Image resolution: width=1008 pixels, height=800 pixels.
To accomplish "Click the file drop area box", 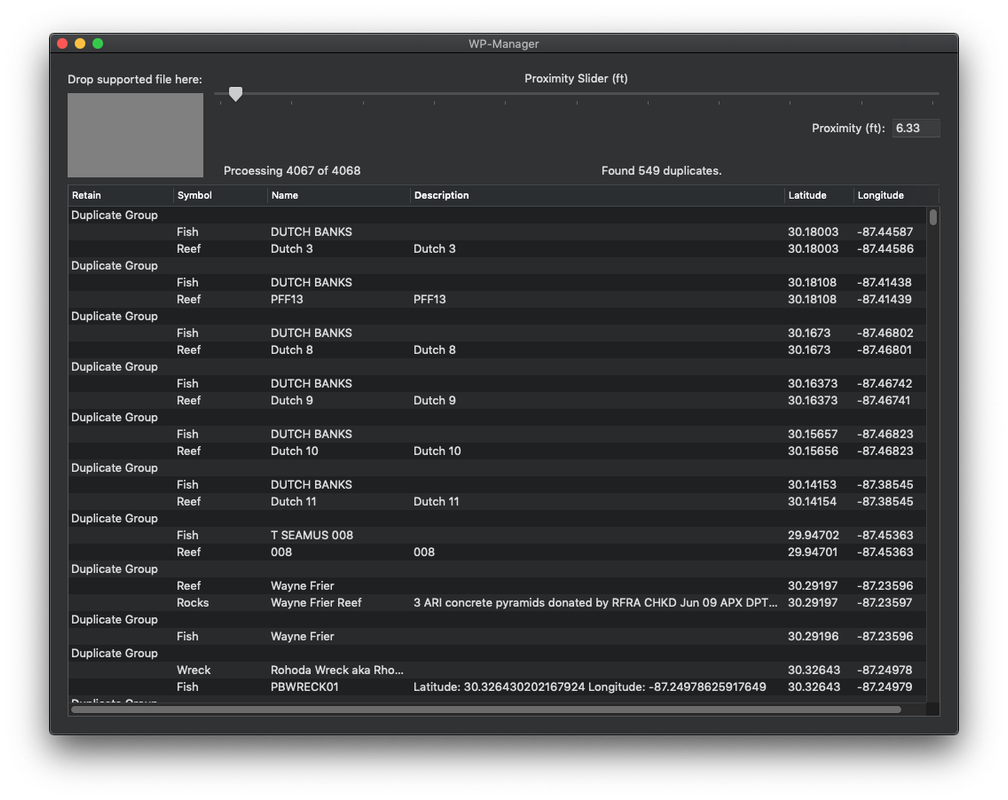I will [136, 135].
